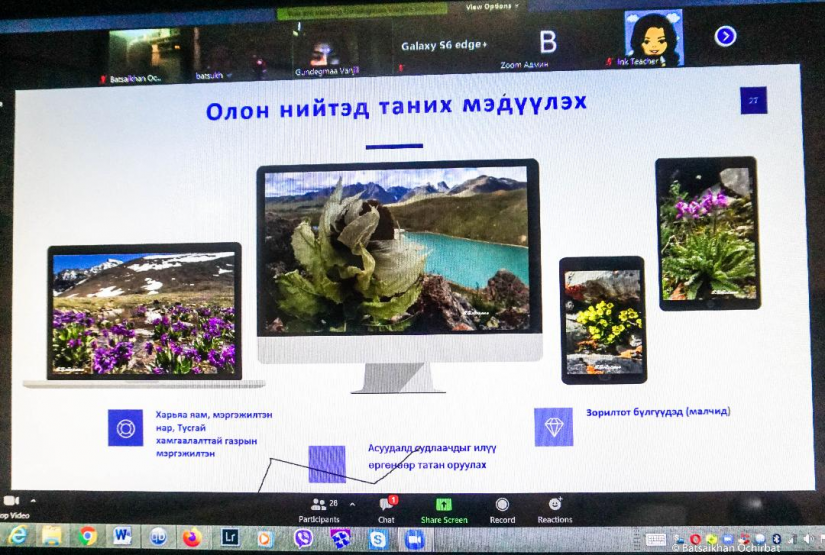825x555 pixels.
Task: Open the purple taskbar icon next to Viber
Action: [x=341, y=539]
